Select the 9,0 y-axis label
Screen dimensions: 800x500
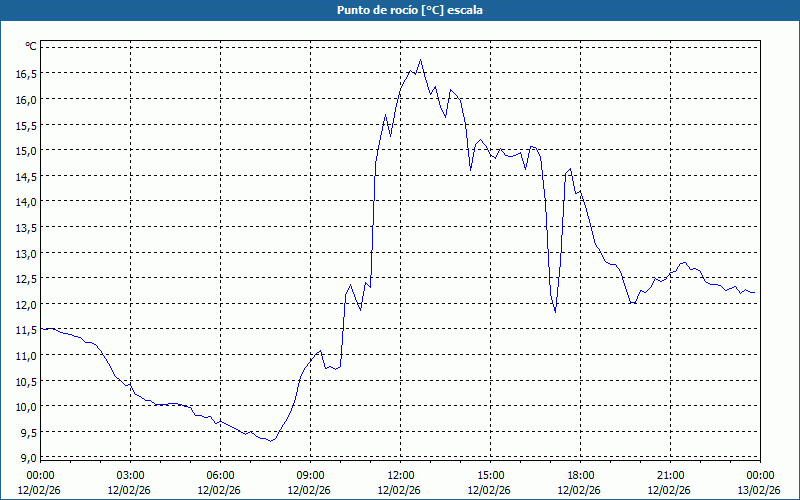coord(27,458)
